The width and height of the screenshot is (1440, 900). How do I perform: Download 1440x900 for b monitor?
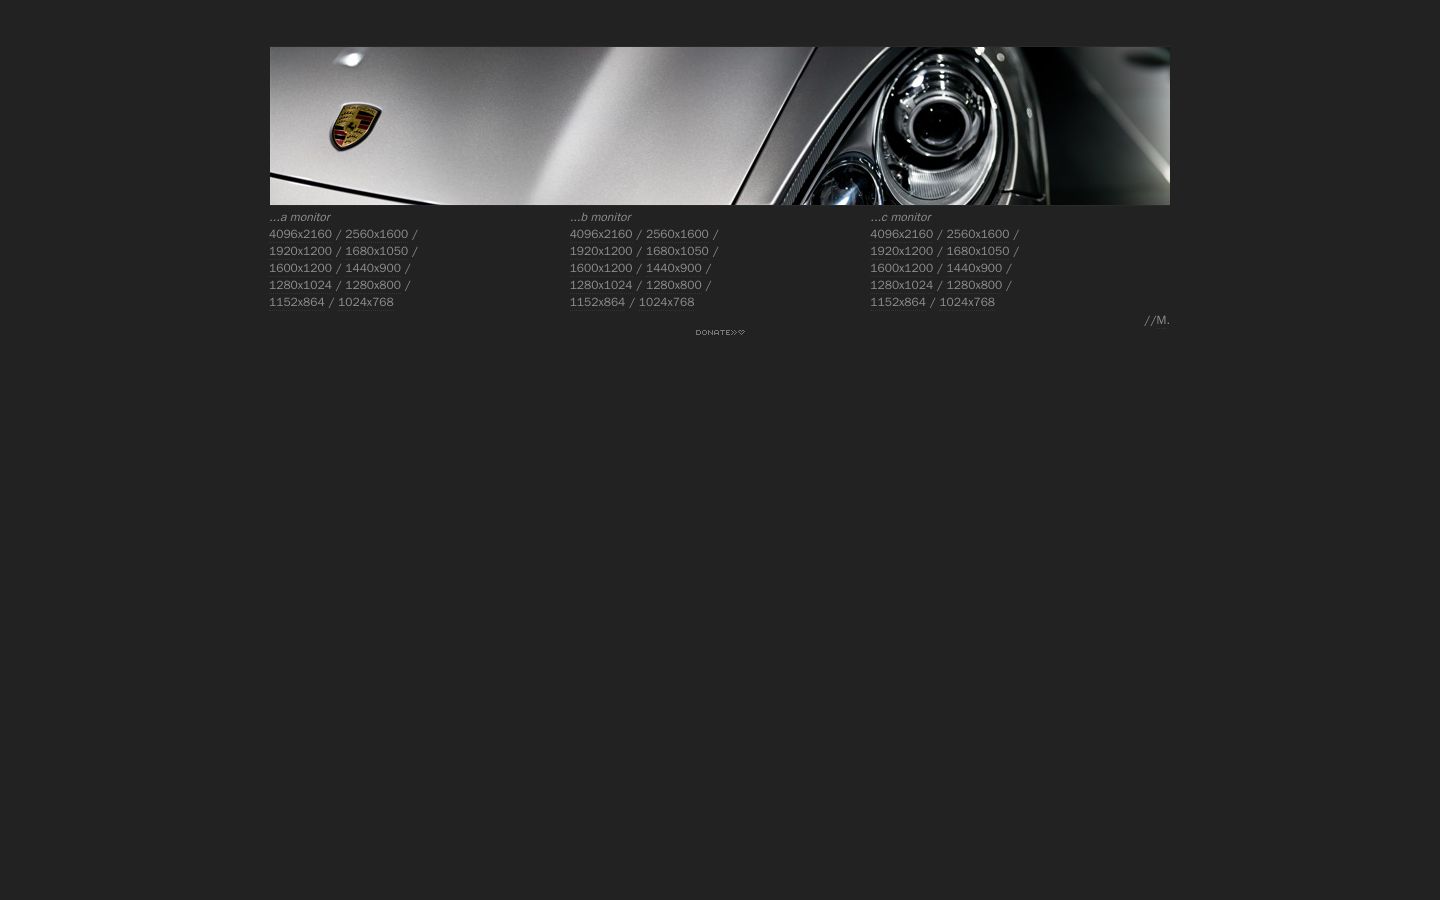(x=674, y=268)
